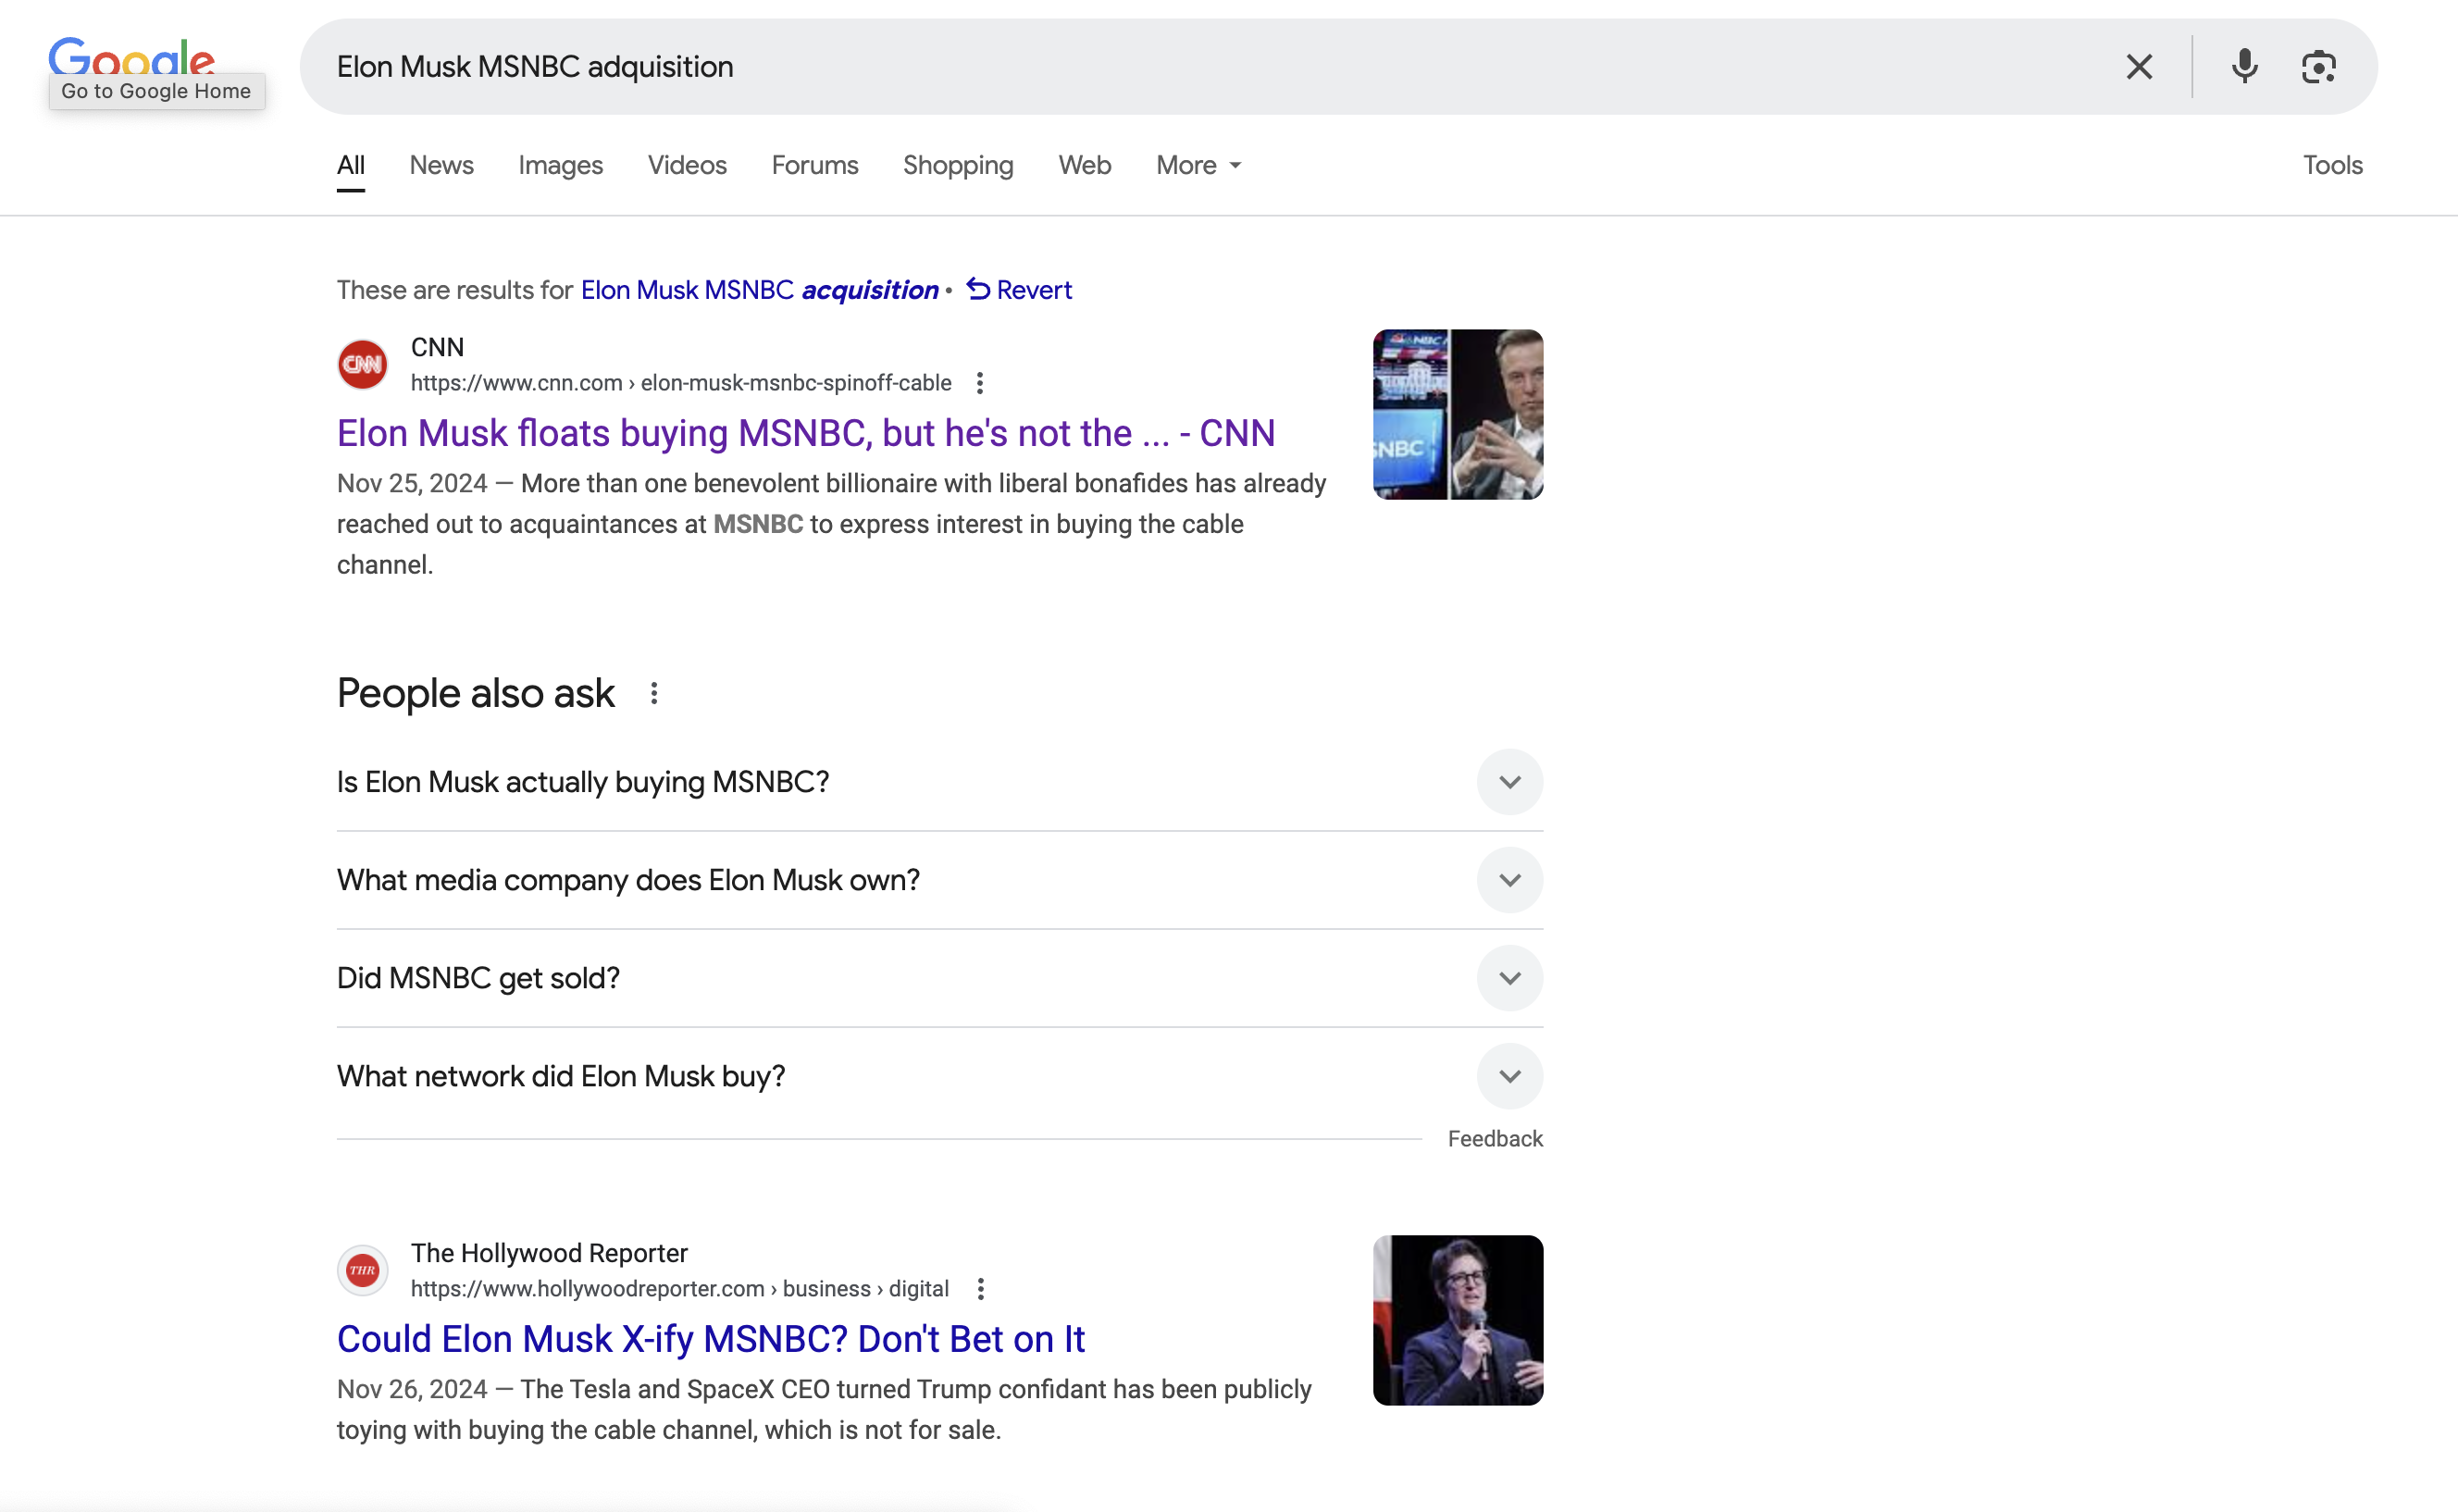The height and width of the screenshot is (1512, 2458).
Task: Expand the 'Did MSNBC get sold?' question
Action: [x=939, y=978]
